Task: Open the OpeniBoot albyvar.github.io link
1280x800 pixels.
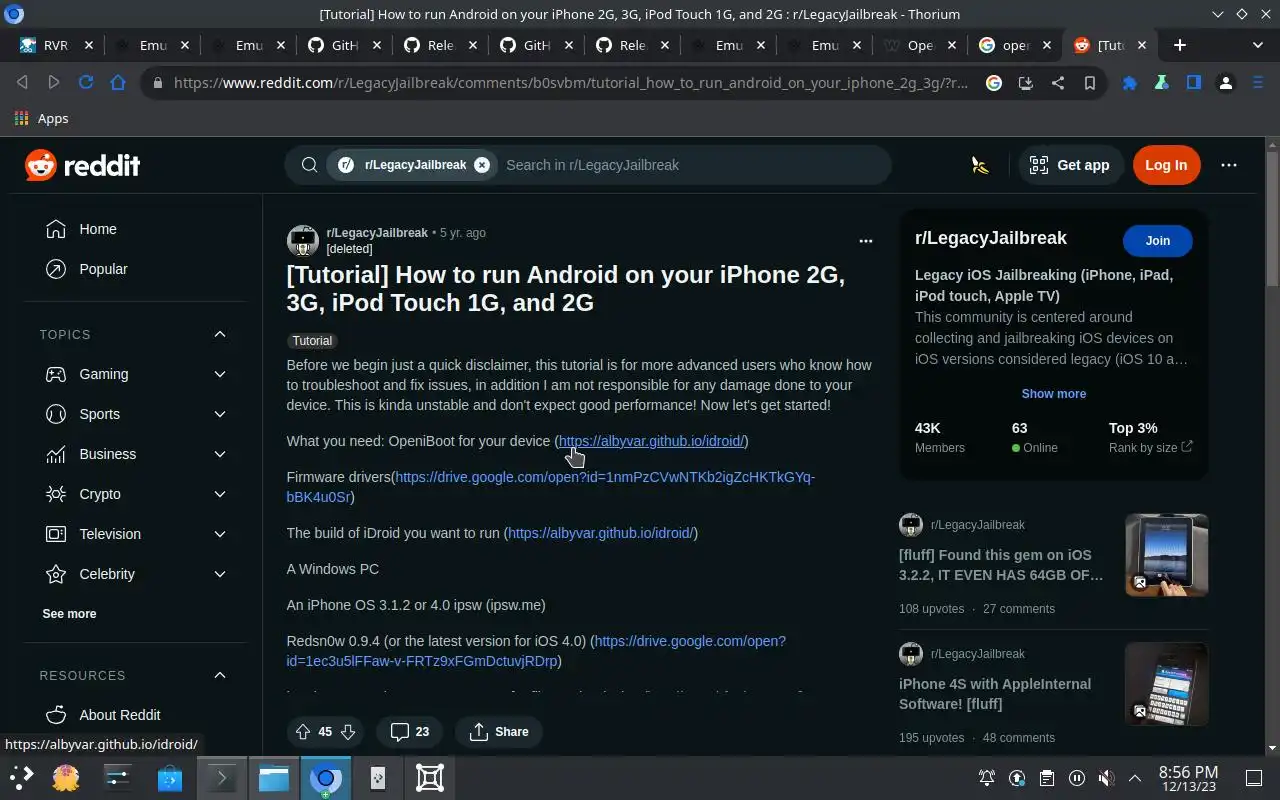Action: pyautogui.click(x=651, y=441)
